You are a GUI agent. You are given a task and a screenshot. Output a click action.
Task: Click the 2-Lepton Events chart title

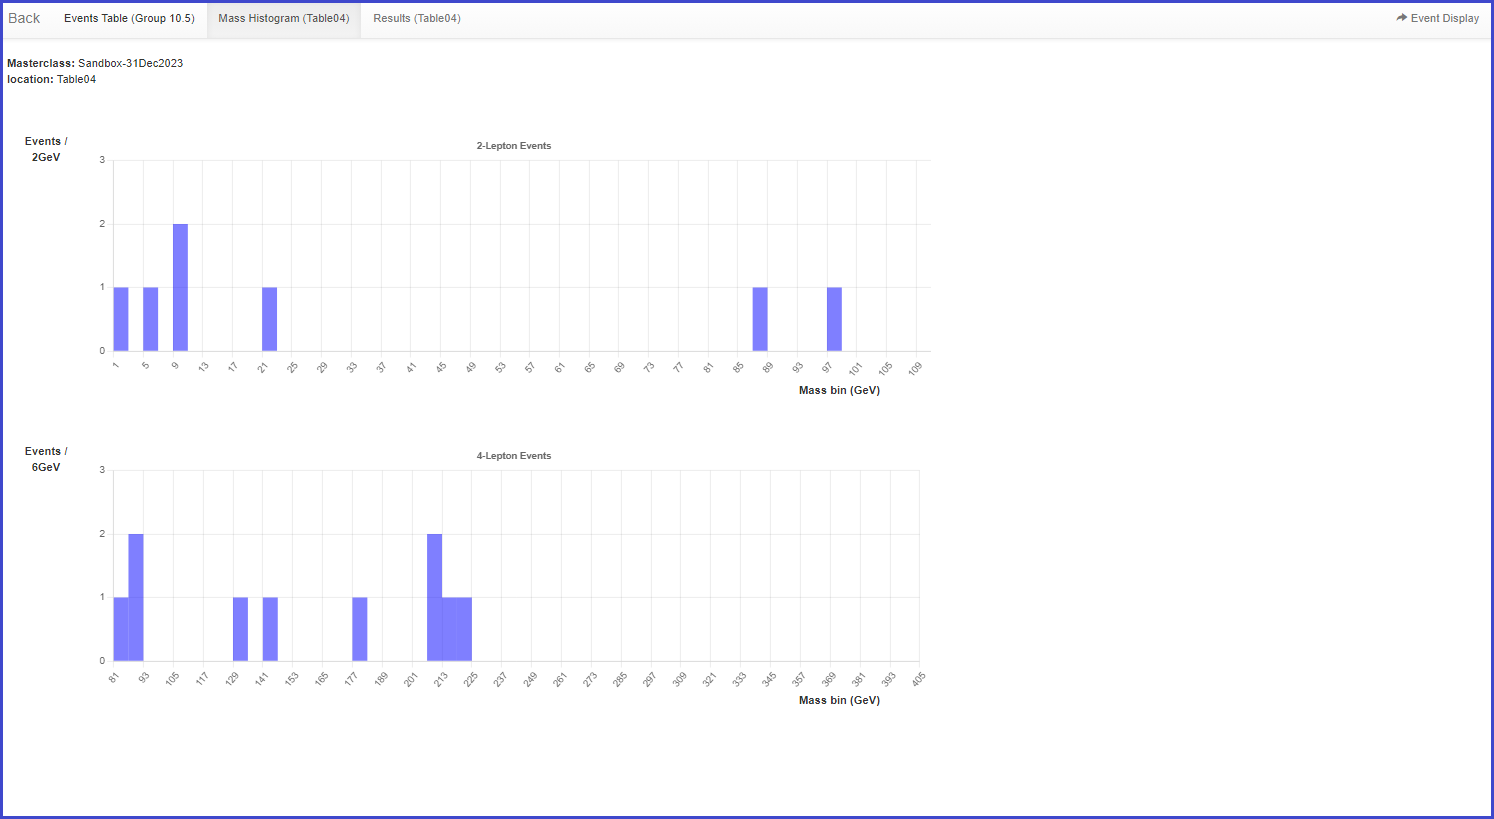pyautogui.click(x=513, y=146)
